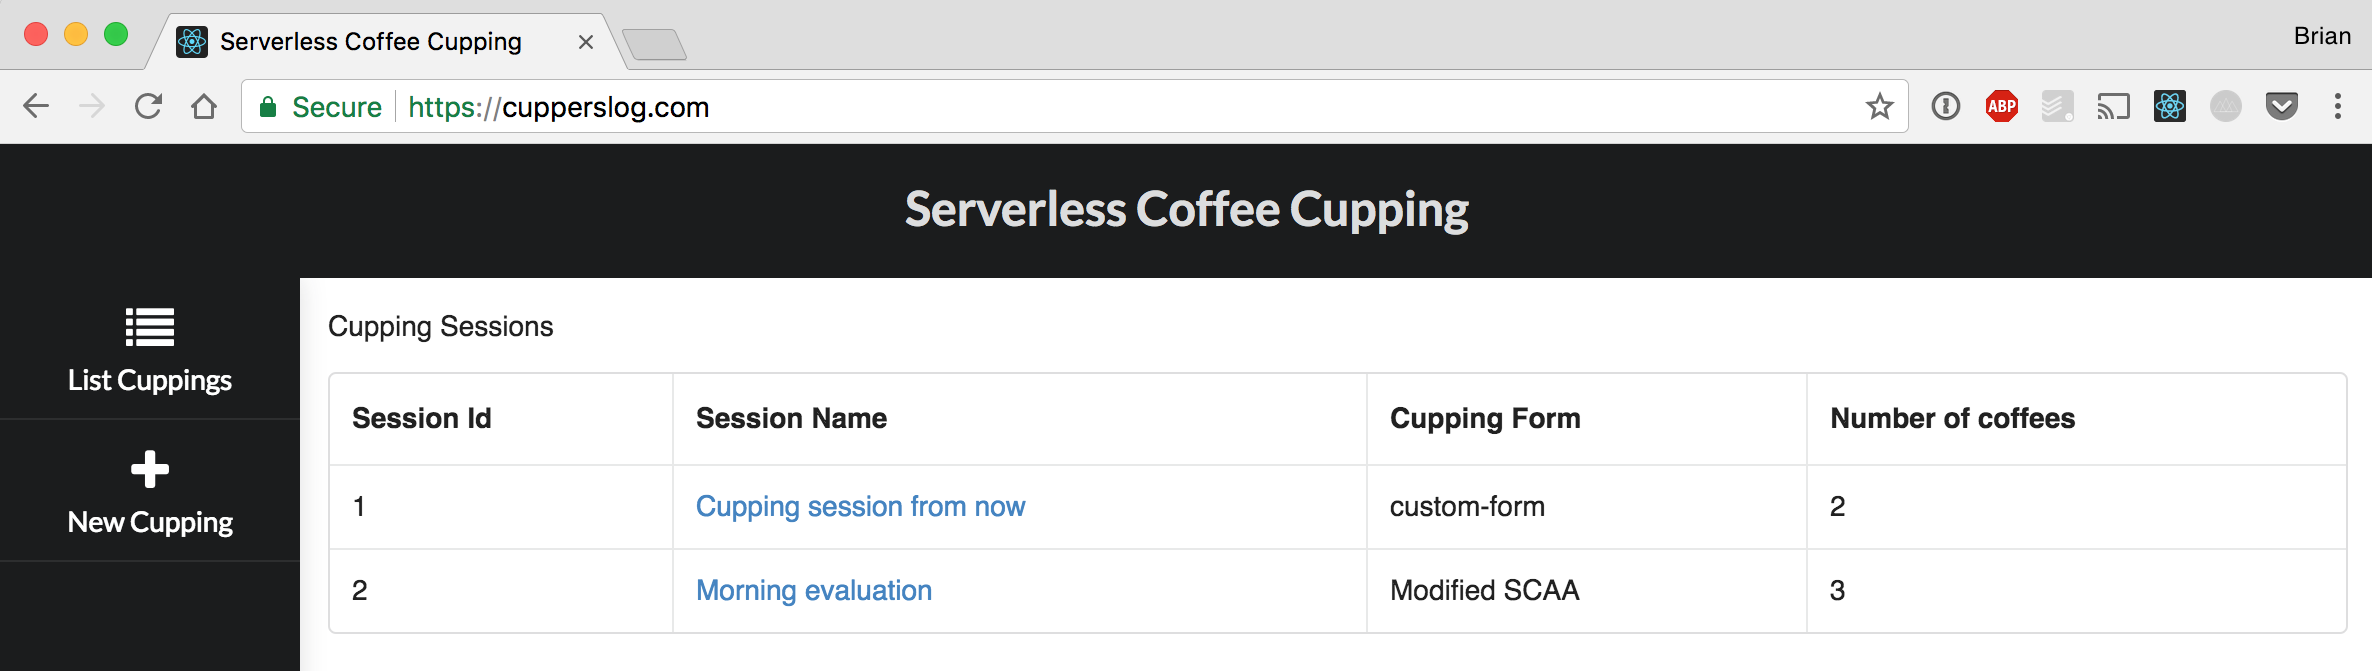This screenshot has width=2372, height=671.
Task: Focus the cupperslog.com address bar
Action: (1130, 107)
